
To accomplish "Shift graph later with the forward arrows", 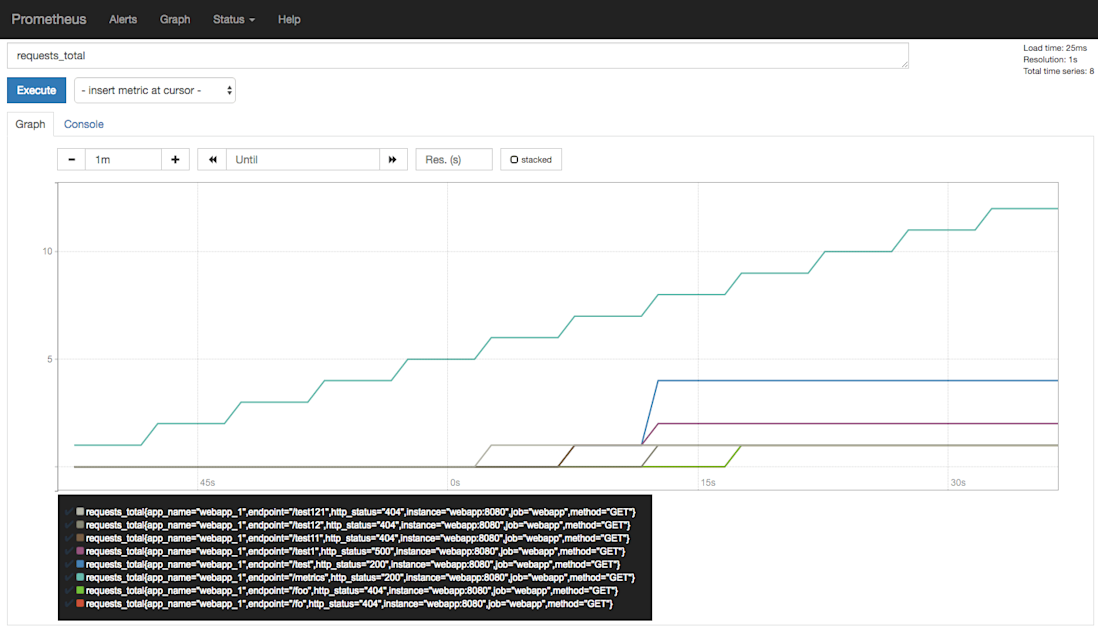I will pyautogui.click(x=392, y=159).
